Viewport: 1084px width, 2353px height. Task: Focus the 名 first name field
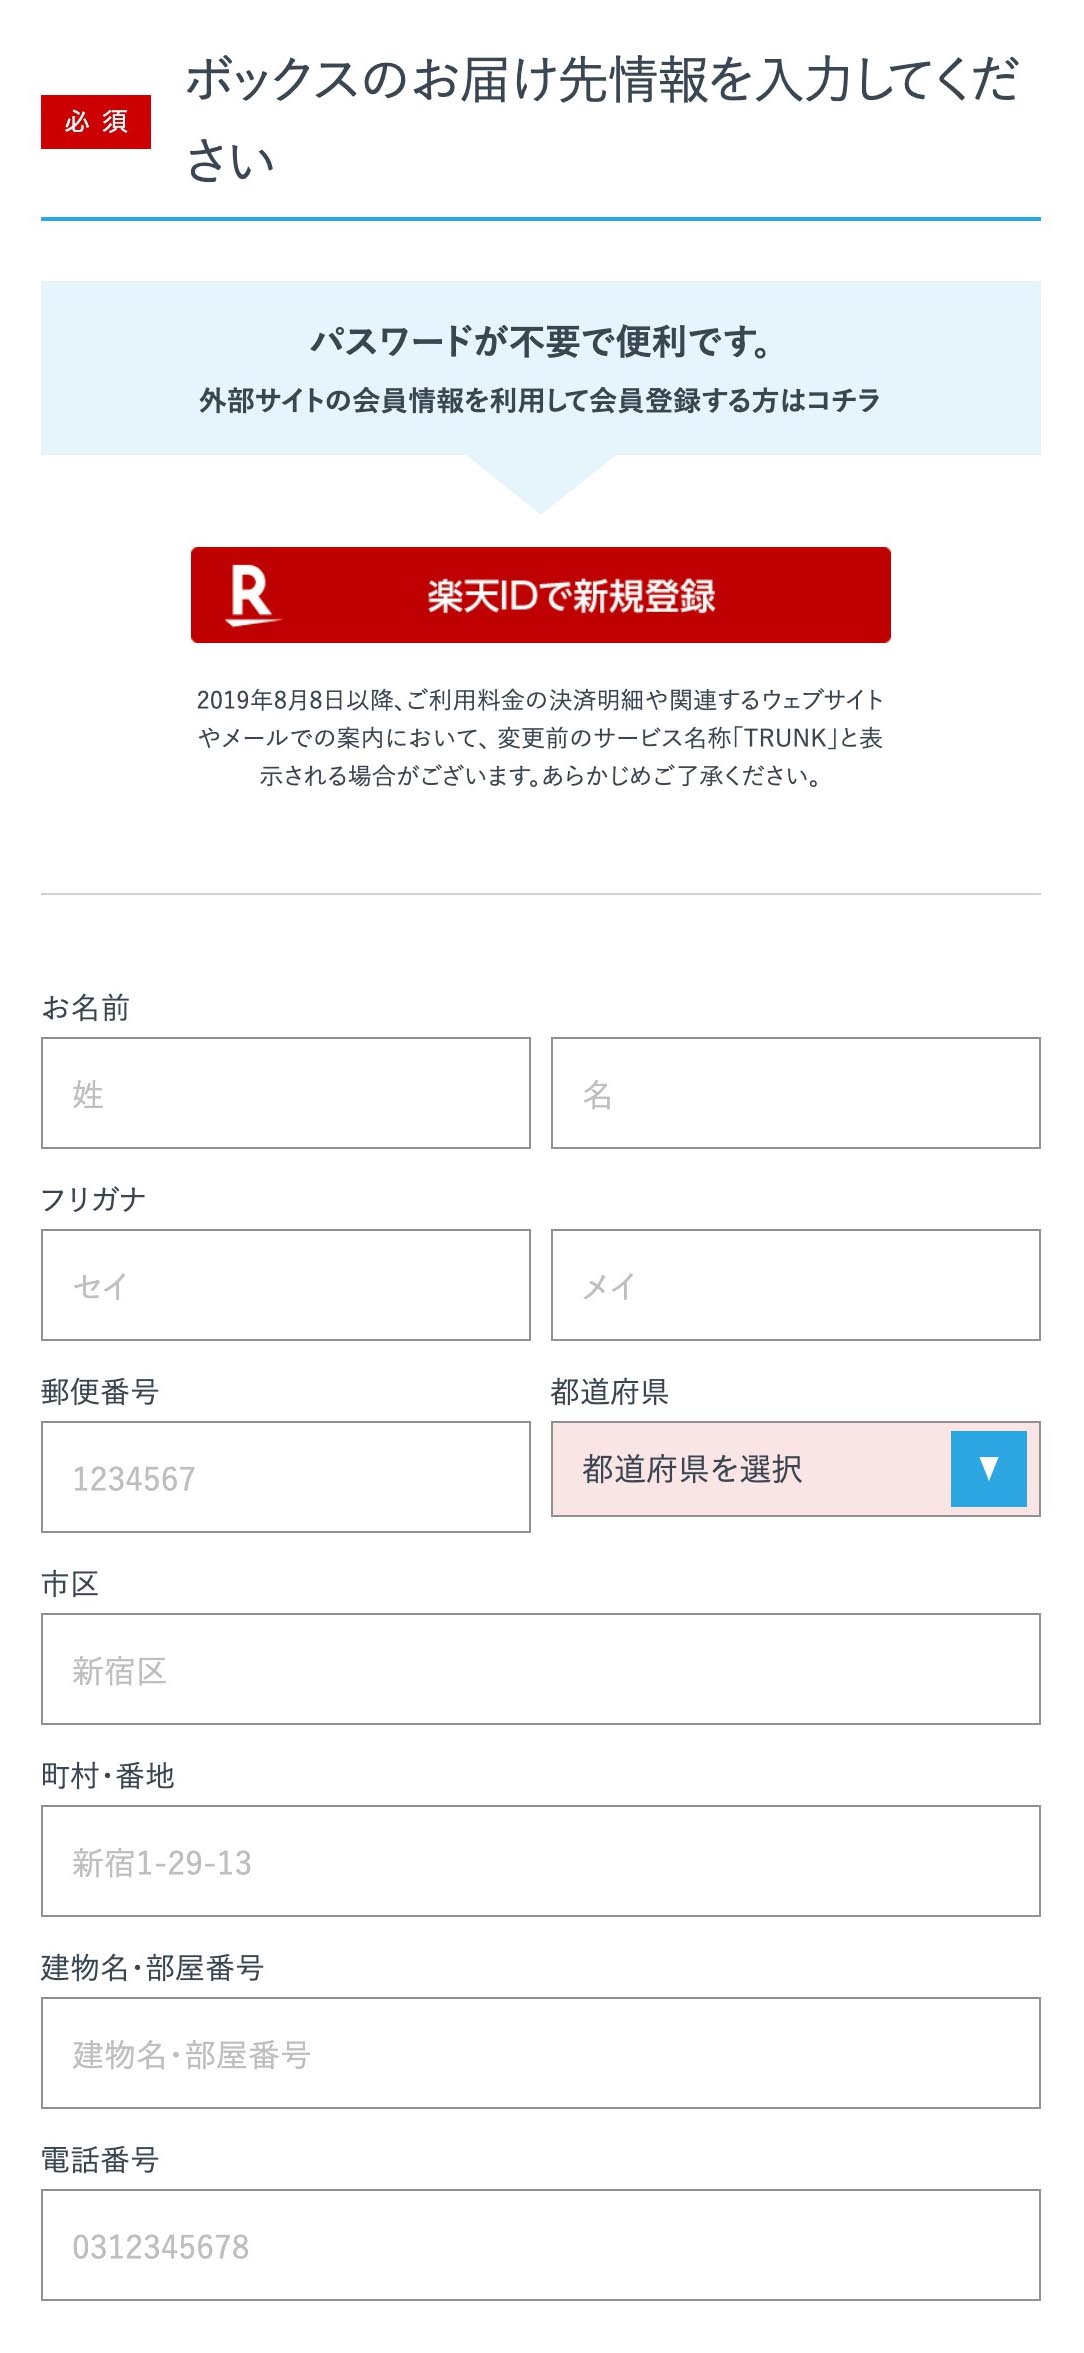click(x=796, y=1093)
